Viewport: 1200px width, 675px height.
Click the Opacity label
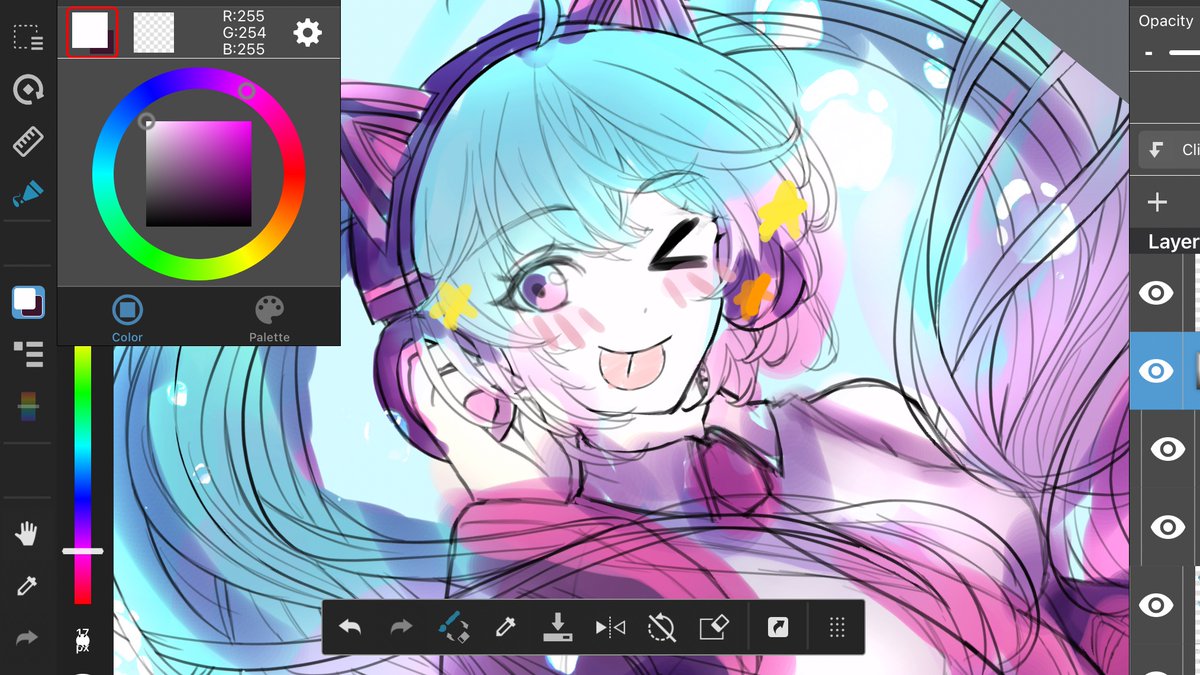[1166, 21]
